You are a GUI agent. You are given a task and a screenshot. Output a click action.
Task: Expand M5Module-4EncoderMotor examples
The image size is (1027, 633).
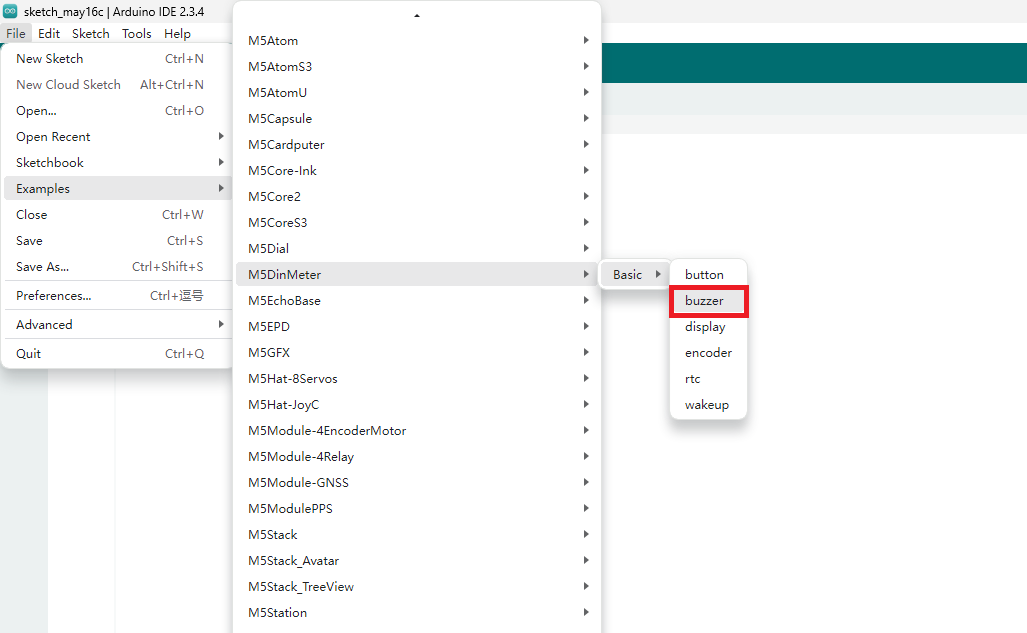coord(417,431)
